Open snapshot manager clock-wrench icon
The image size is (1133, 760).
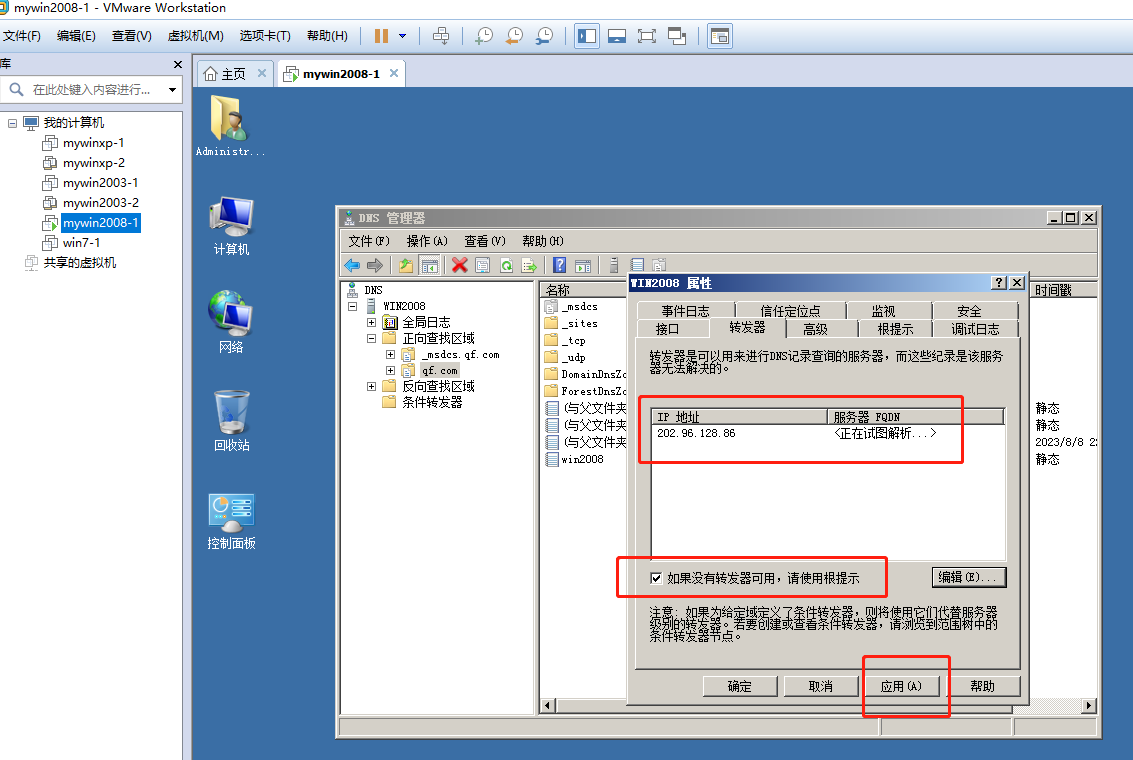(x=544, y=35)
